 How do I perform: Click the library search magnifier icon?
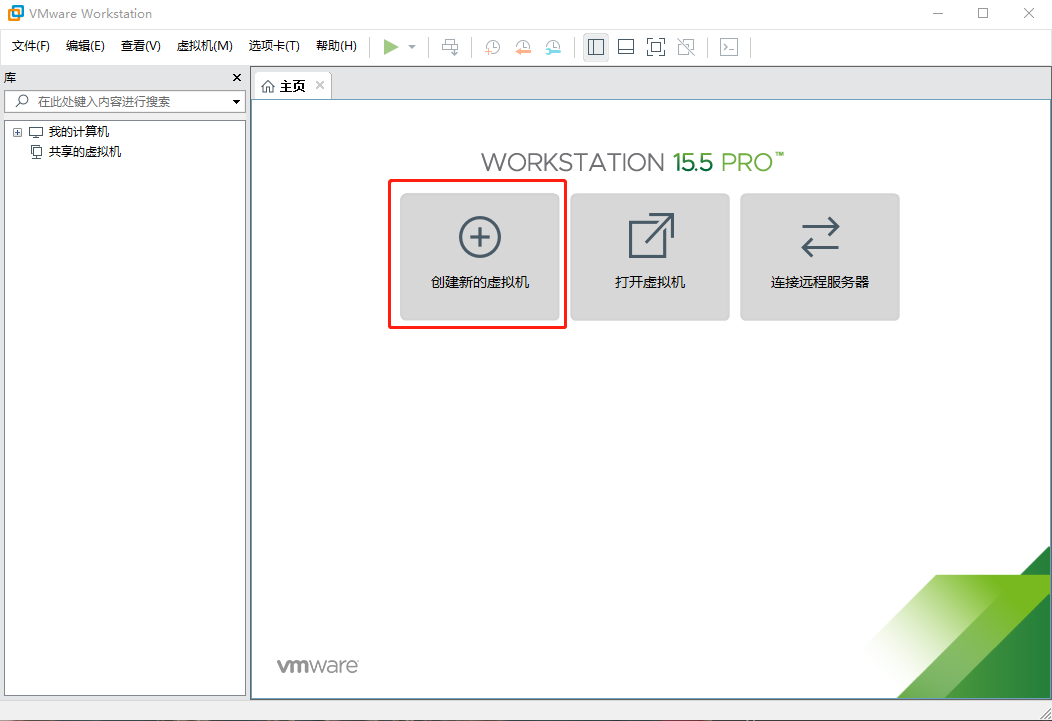(x=22, y=101)
